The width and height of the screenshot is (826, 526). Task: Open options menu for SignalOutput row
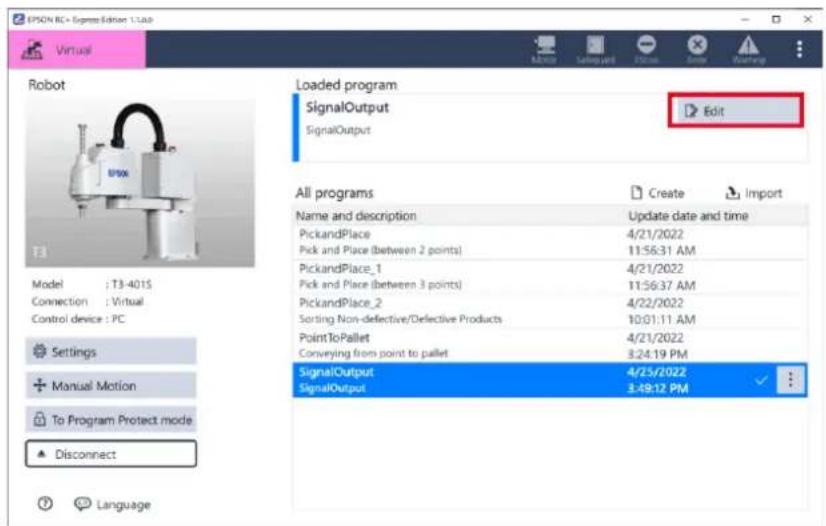[x=790, y=380]
